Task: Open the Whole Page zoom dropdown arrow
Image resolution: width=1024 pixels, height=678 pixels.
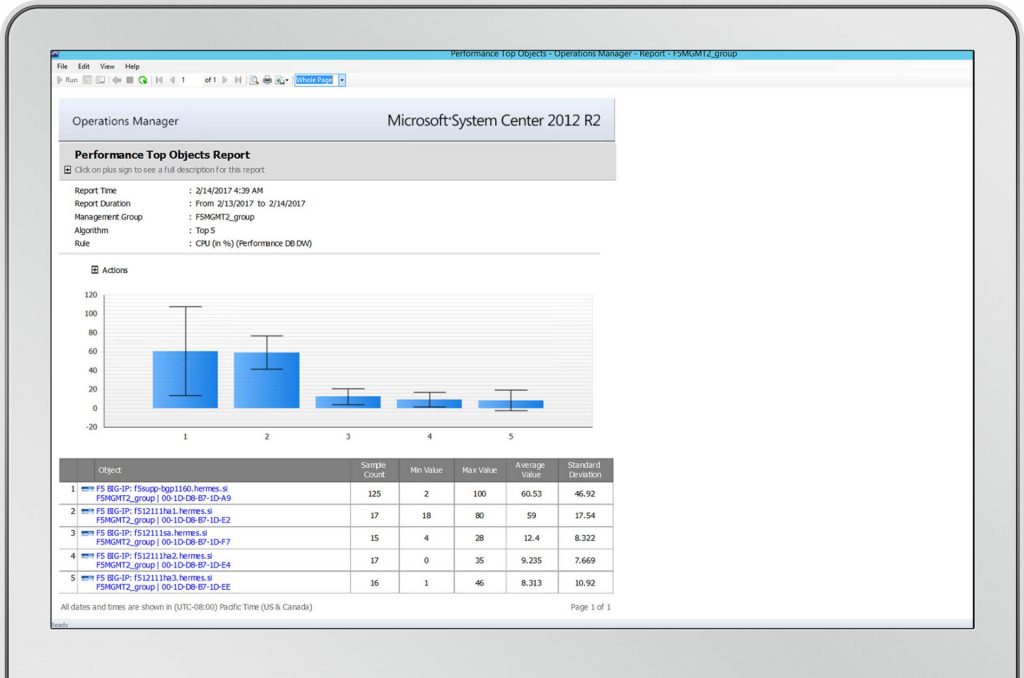Action: click(x=342, y=80)
